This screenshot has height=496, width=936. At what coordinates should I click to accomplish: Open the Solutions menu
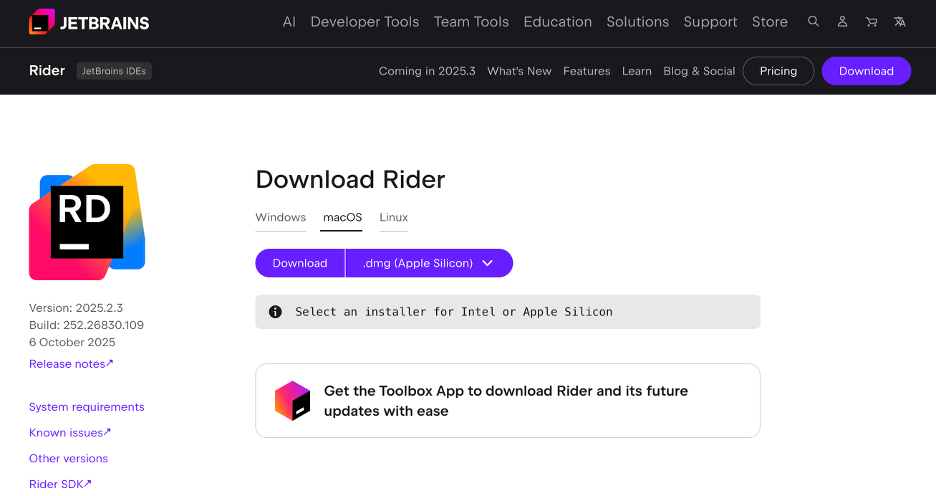point(638,22)
